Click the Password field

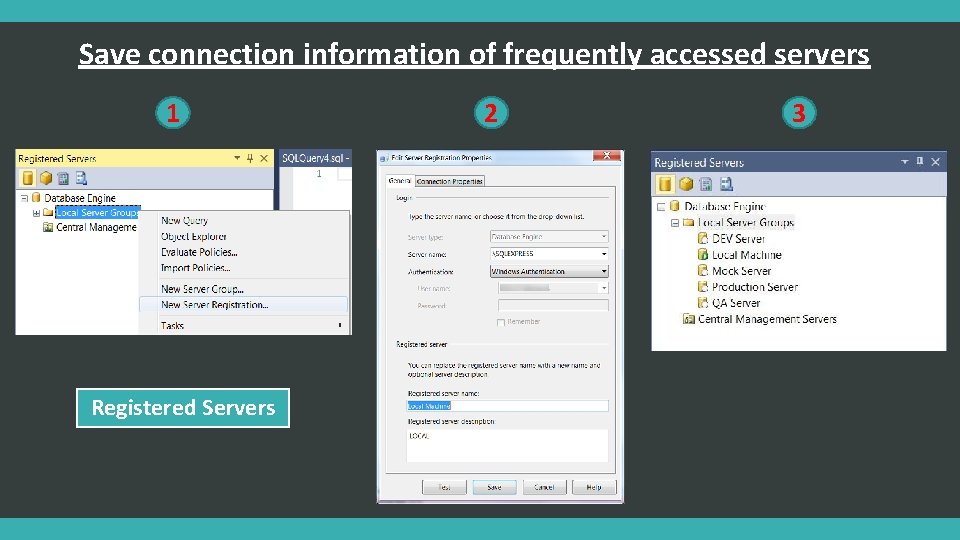(x=553, y=305)
